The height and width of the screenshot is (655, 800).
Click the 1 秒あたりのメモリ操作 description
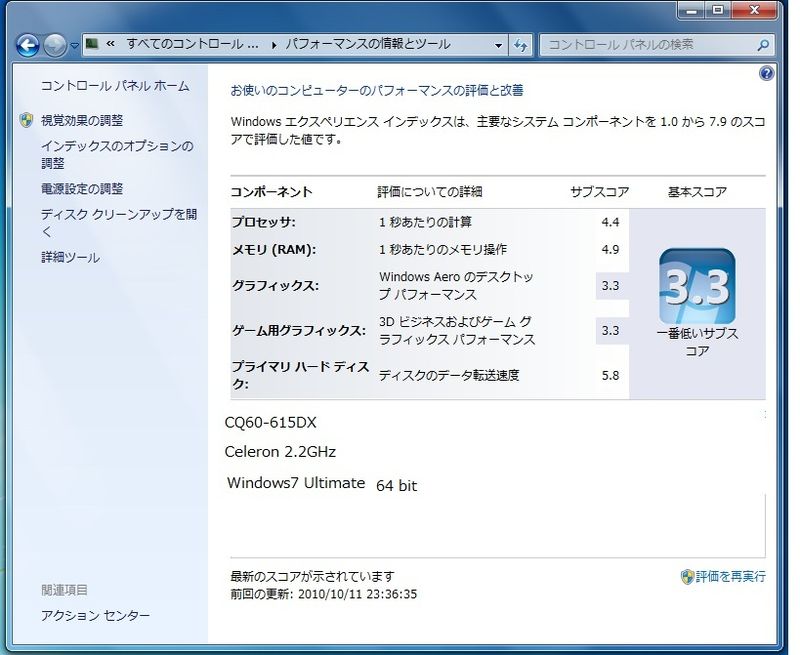pos(443,250)
